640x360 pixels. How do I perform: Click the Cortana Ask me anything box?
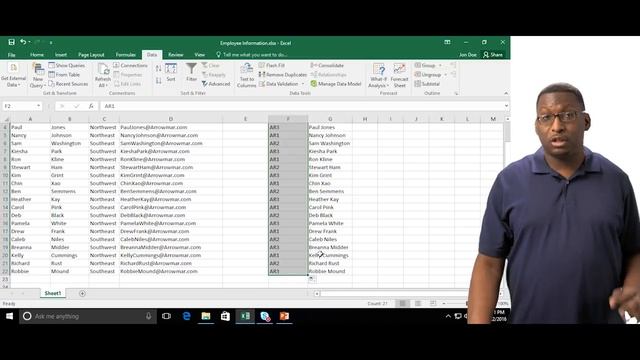tap(88, 316)
